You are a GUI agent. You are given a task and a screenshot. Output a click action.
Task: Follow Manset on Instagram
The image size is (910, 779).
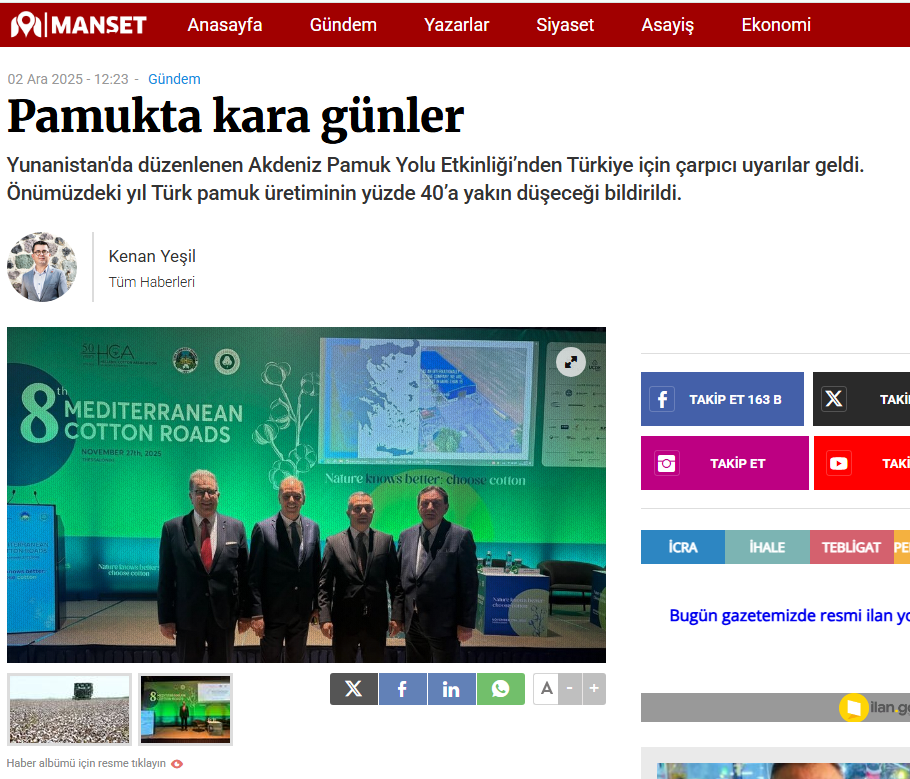coord(724,463)
